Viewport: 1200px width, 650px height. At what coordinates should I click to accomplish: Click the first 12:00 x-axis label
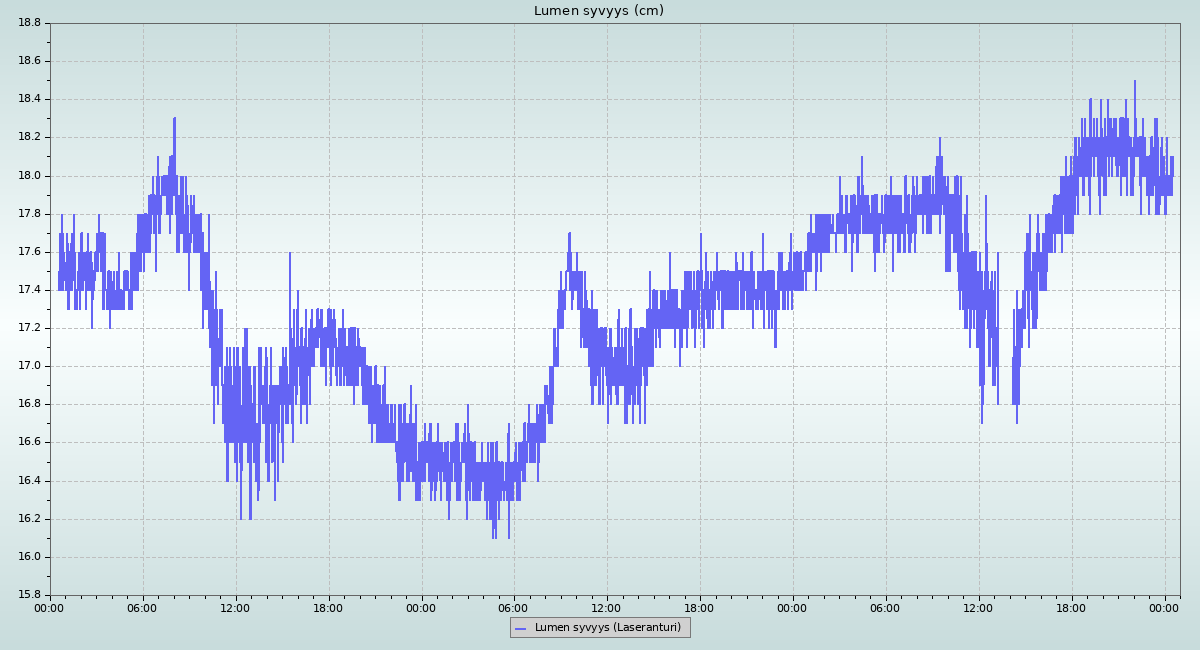click(x=235, y=607)
